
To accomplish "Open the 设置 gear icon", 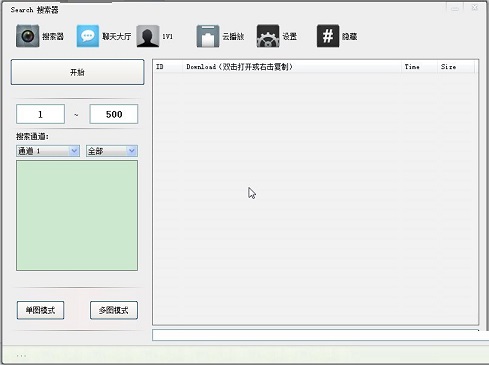I will click(268, 36).
